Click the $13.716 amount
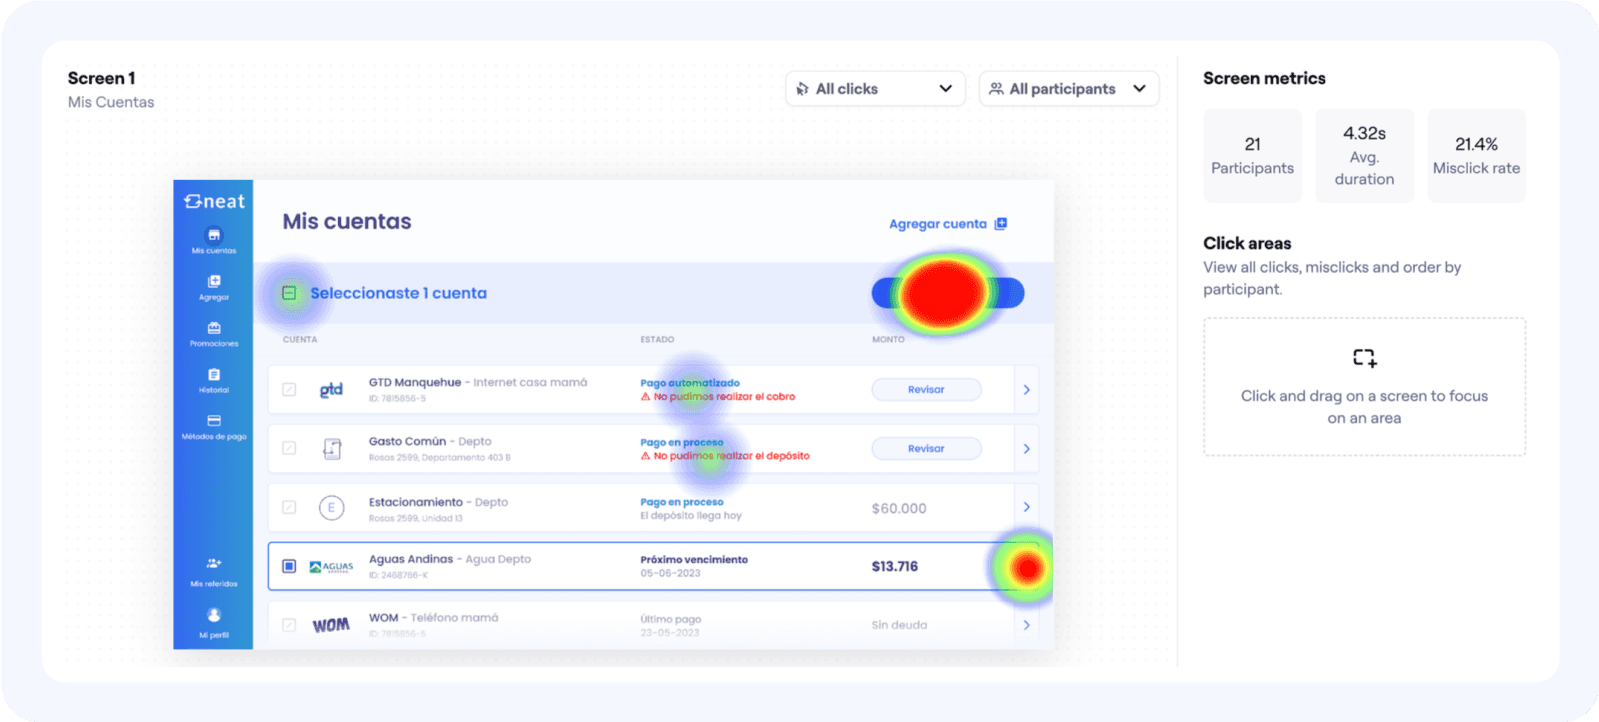Image resolution: width=1599 pixels, height=722 pixels. tap(894, 566)
